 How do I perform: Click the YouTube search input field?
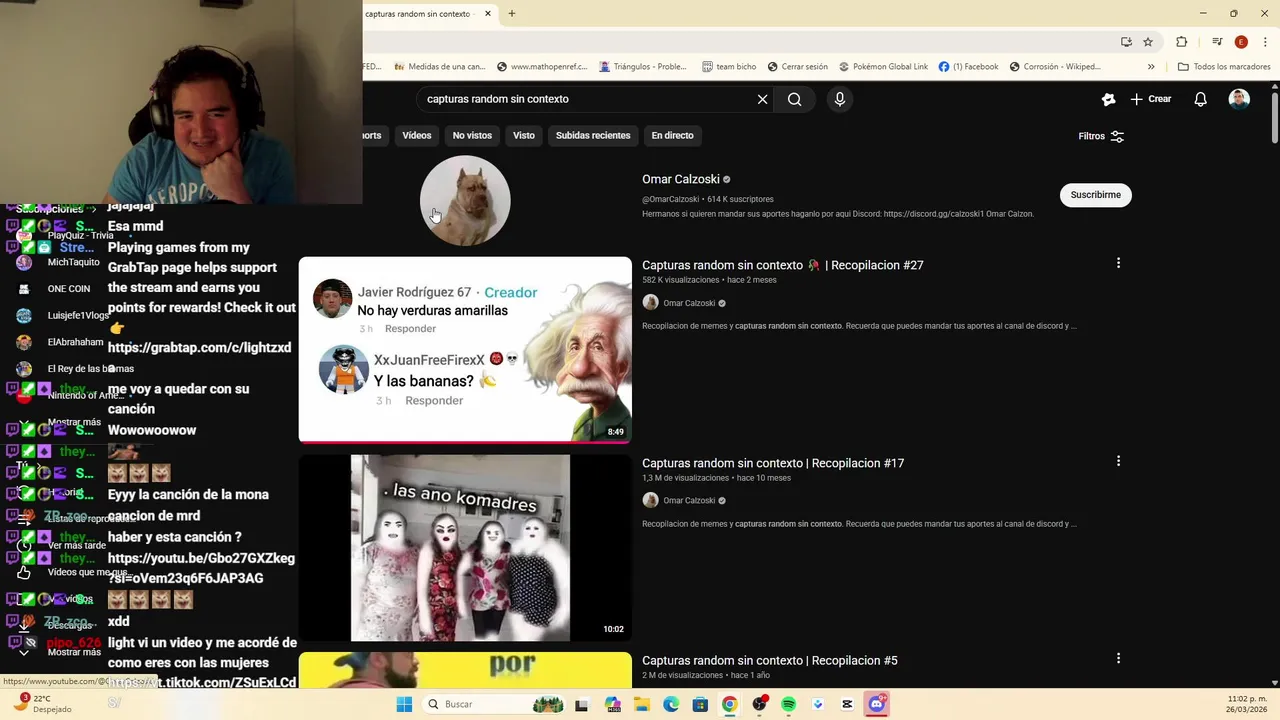[586, 99]
